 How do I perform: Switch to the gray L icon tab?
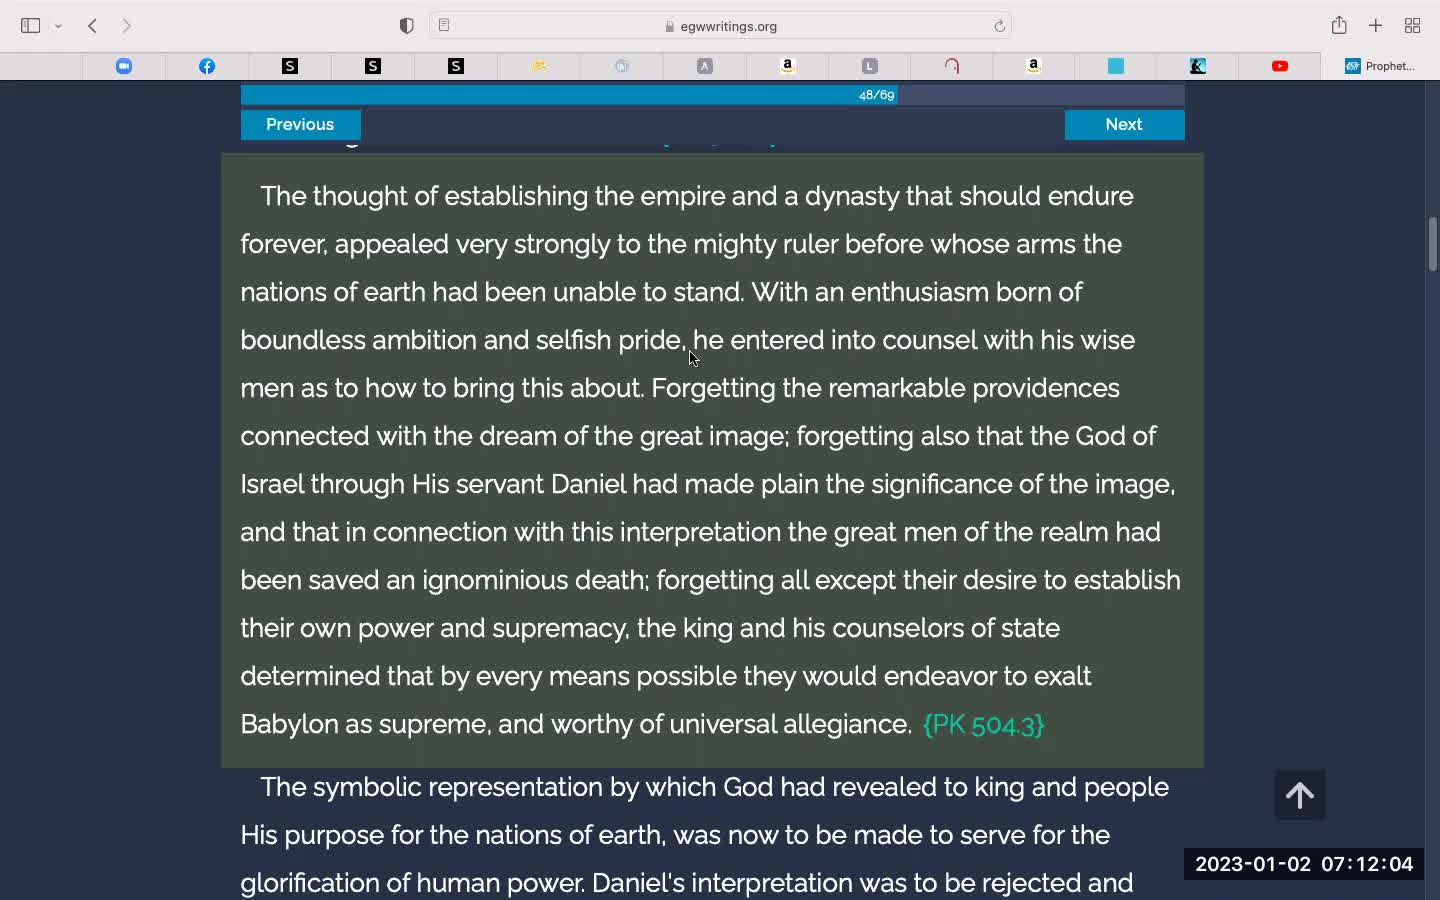click(869, 66)
